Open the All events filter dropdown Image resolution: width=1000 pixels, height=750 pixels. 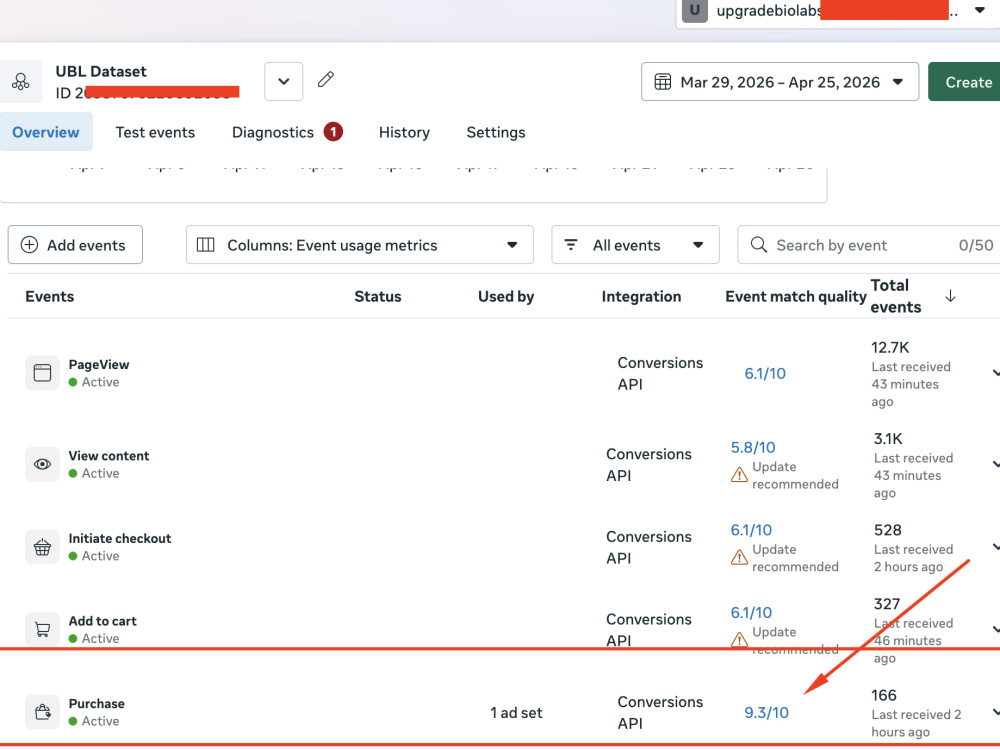tap(635, 244)
